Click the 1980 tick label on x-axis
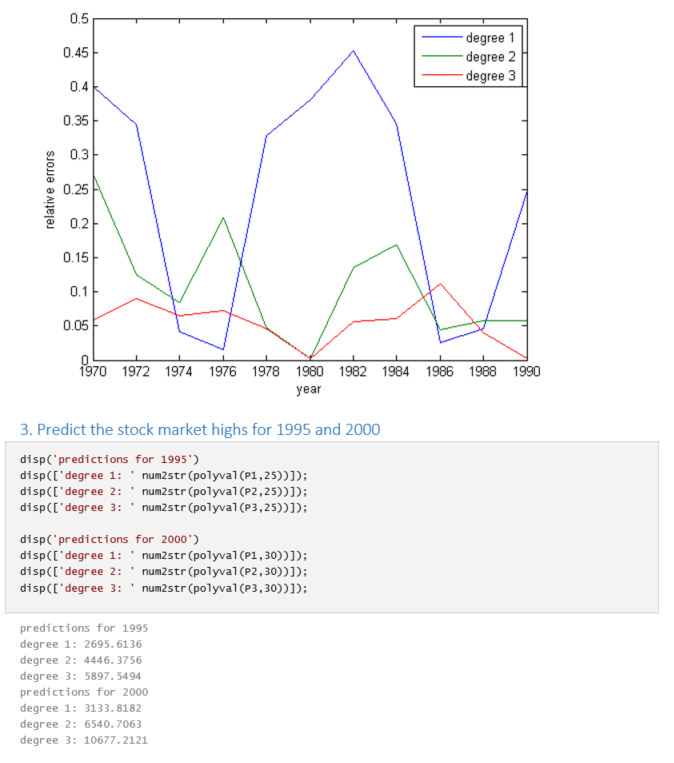The image size is (674, 763). coord(310,372)
